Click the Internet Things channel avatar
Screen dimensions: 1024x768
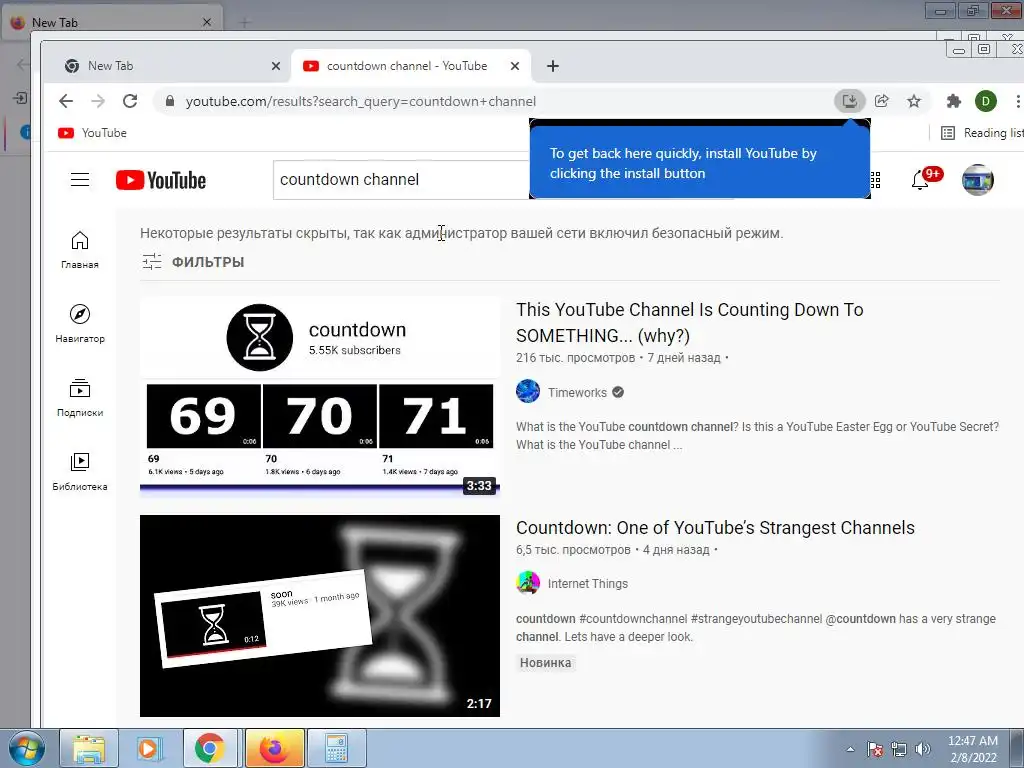528,583
